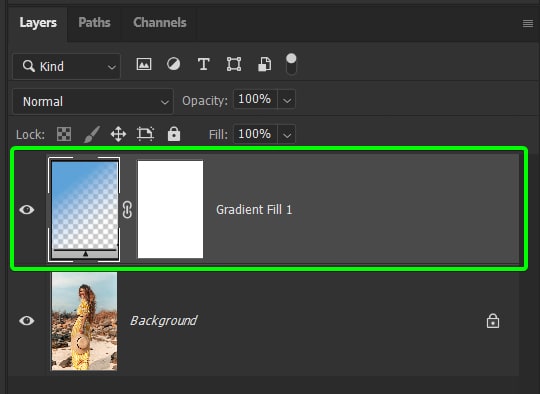
Task: Lock all padlock icon
Action: [x=174, y=134]
